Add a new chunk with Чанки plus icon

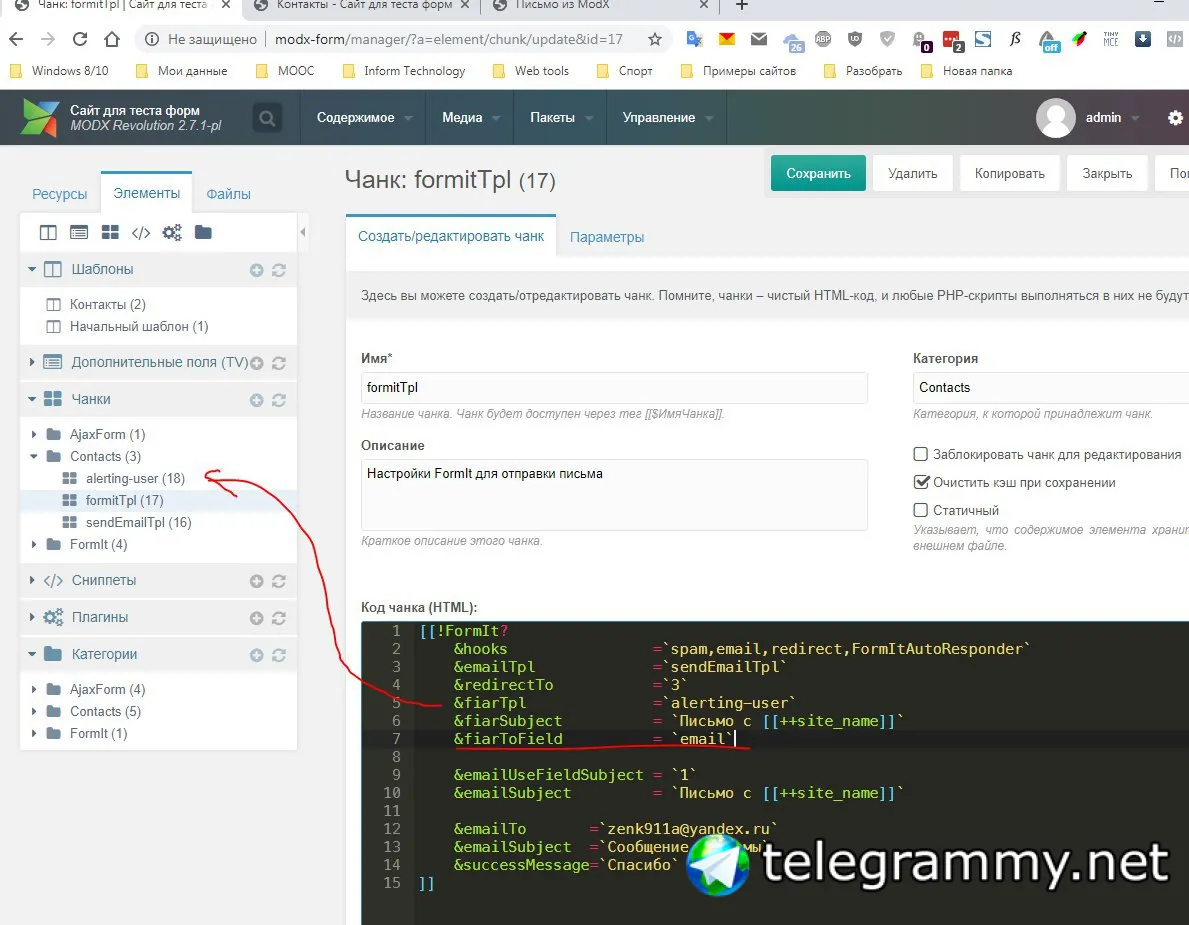click(256, 400)
